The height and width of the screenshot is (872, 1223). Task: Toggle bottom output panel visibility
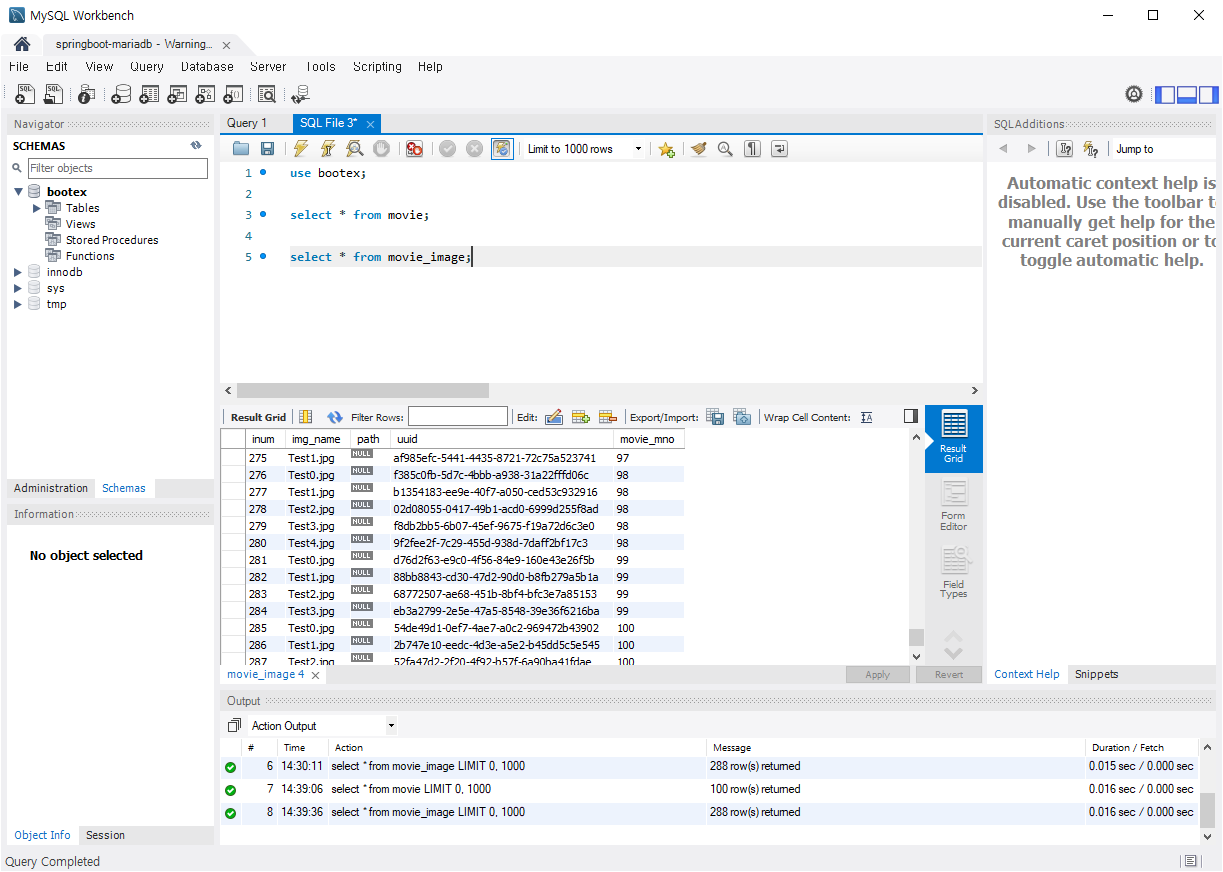tap(1187, 95)
